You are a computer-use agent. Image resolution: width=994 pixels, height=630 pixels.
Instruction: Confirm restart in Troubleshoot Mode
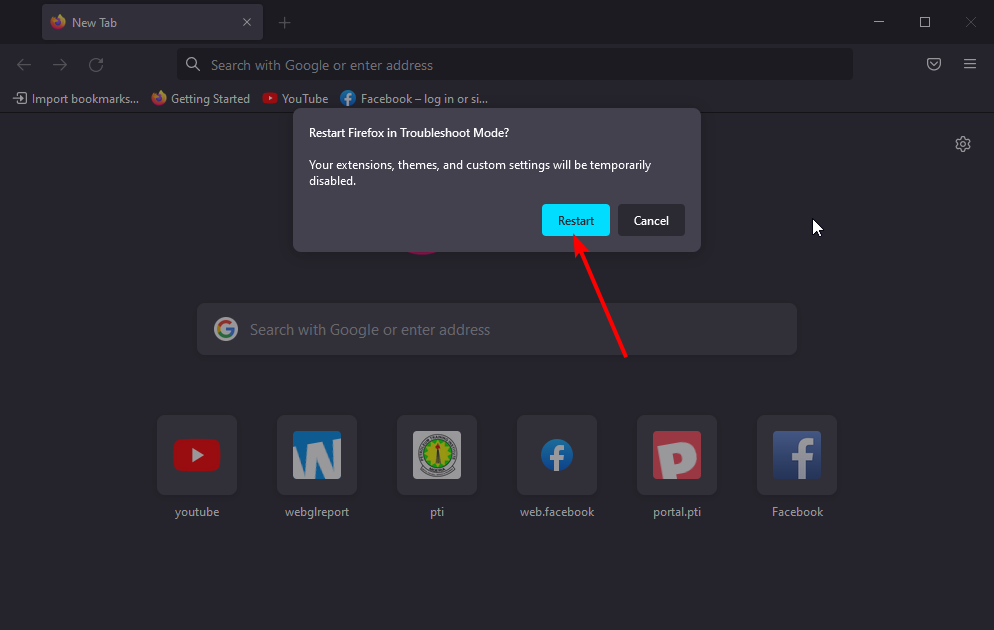[575, 220]
